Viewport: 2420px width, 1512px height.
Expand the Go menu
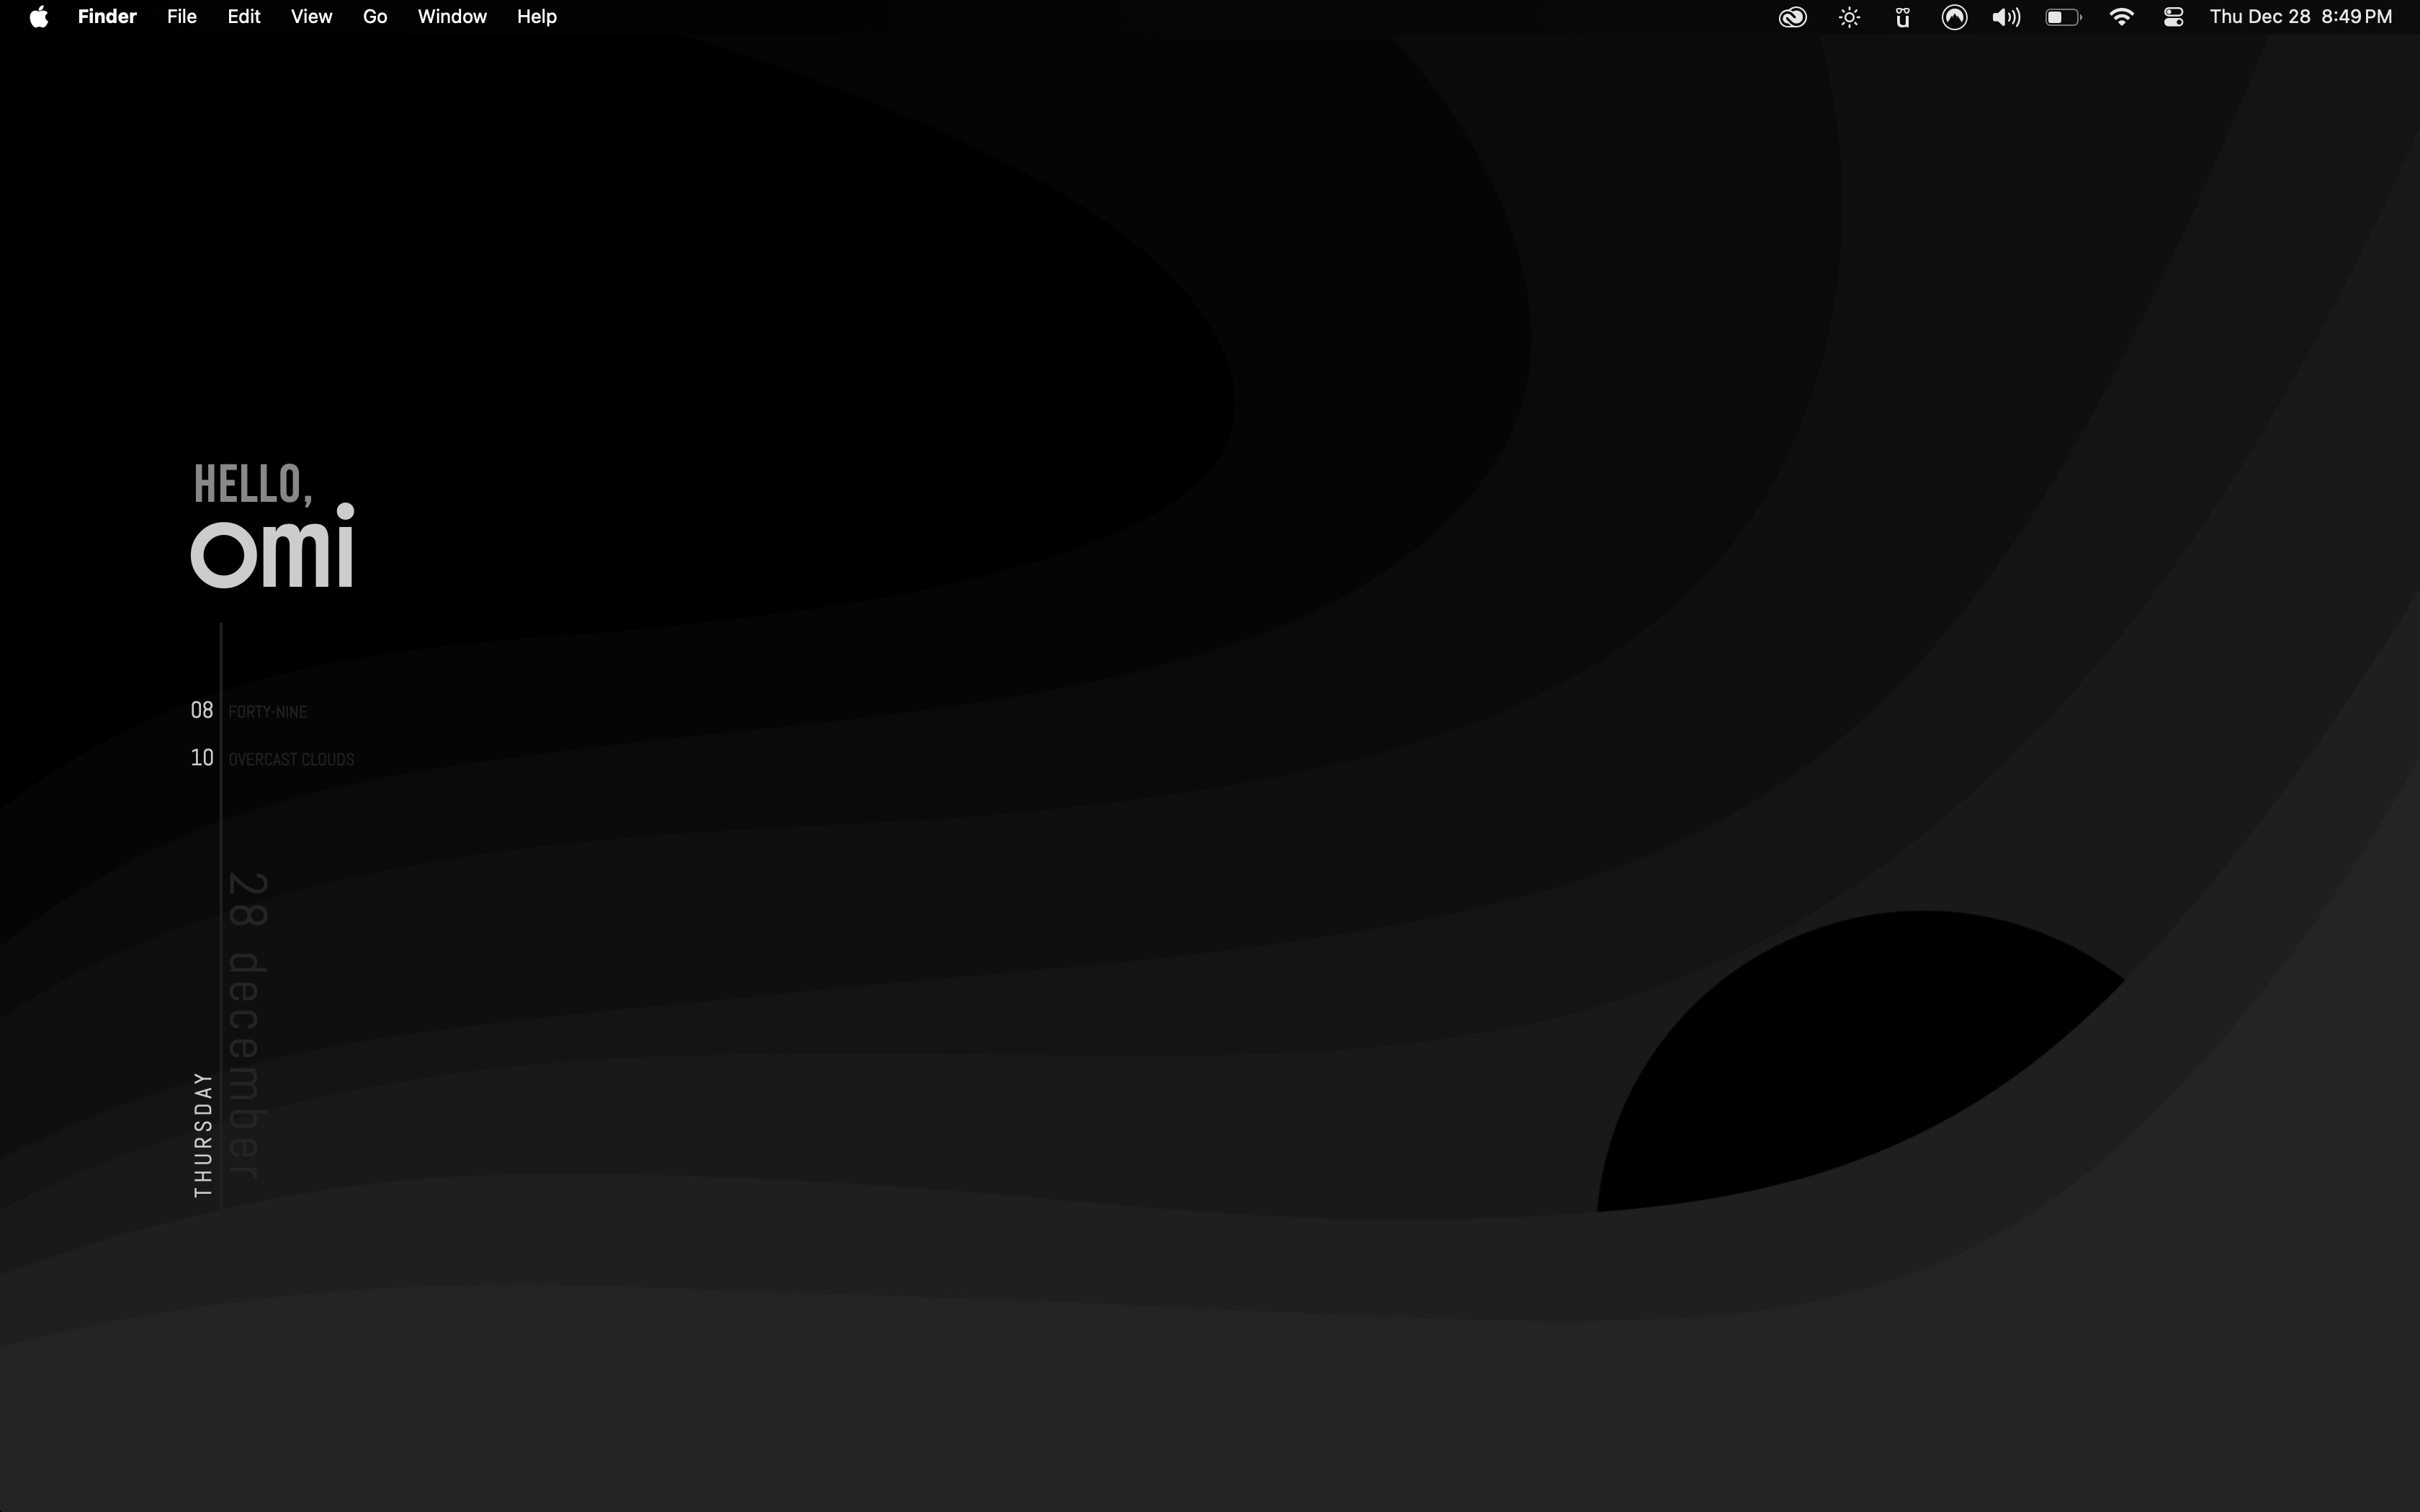375,17
